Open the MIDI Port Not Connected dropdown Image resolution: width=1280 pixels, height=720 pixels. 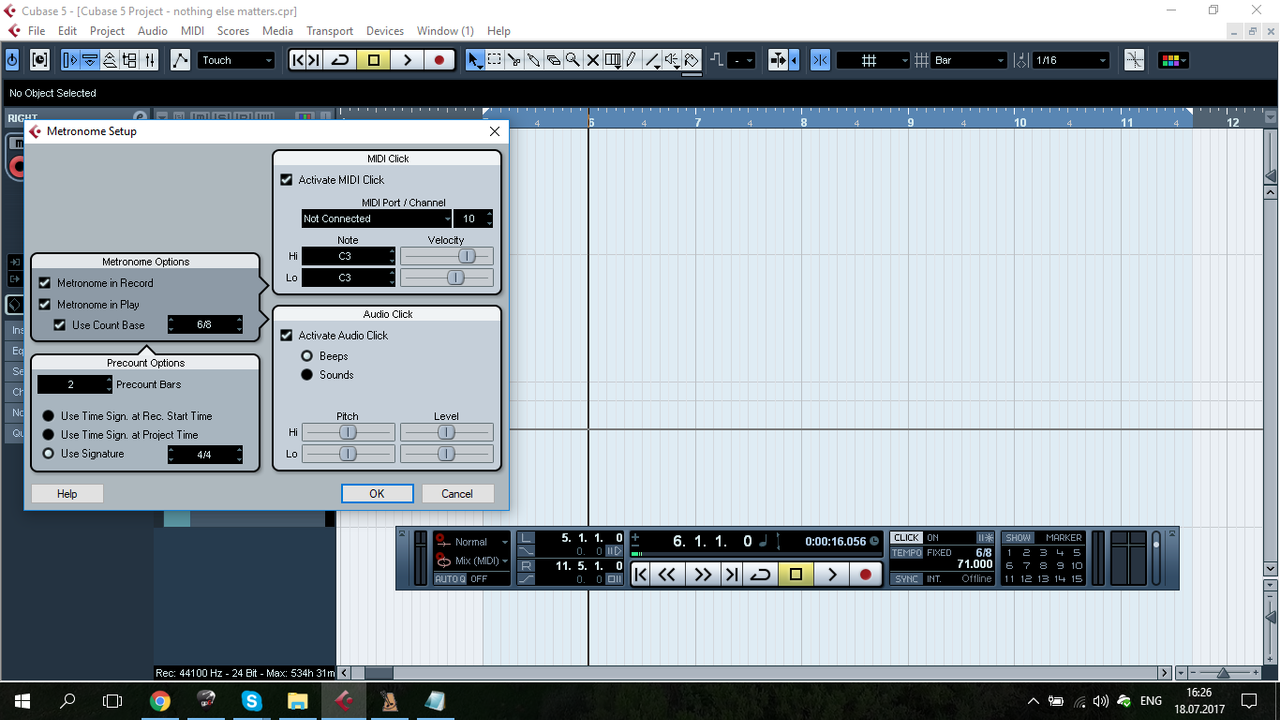(376, 219)
